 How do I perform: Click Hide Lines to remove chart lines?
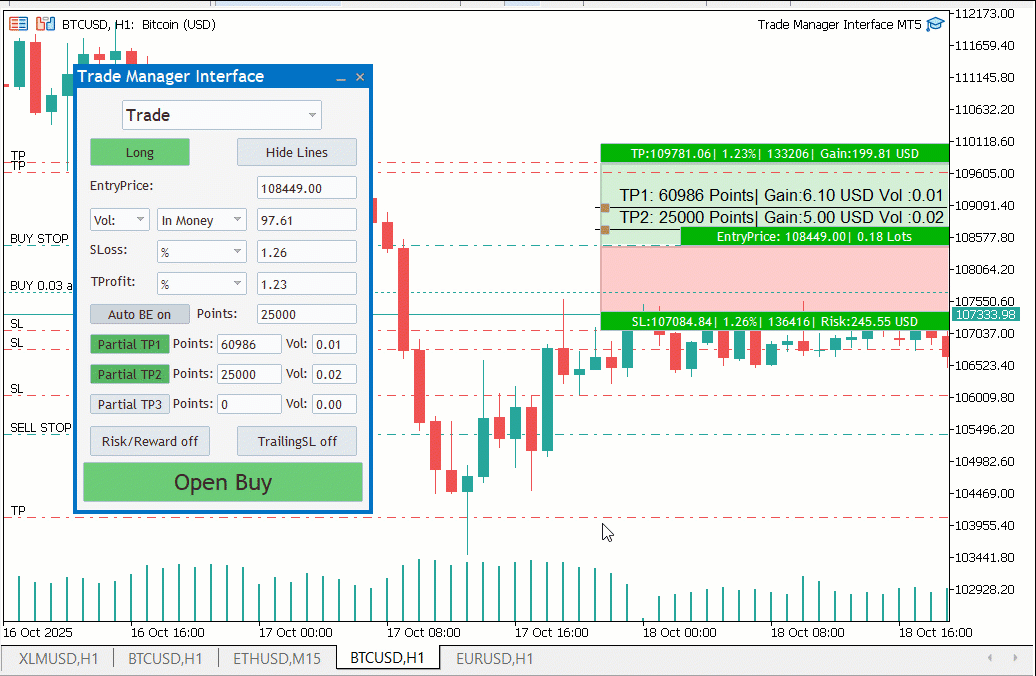[x=296, y=152]
